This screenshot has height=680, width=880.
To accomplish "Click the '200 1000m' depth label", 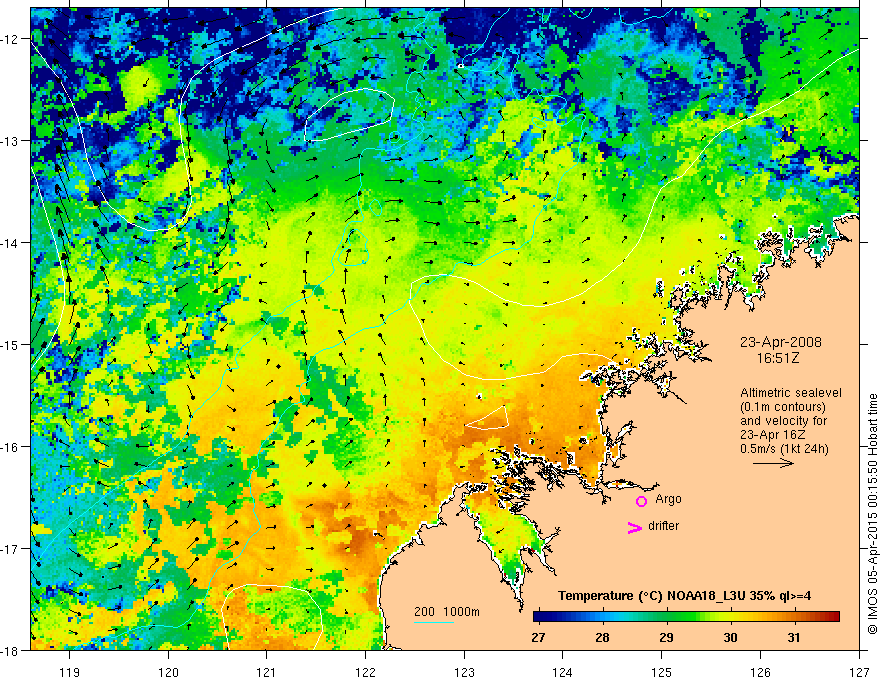I will click(447, 612).
